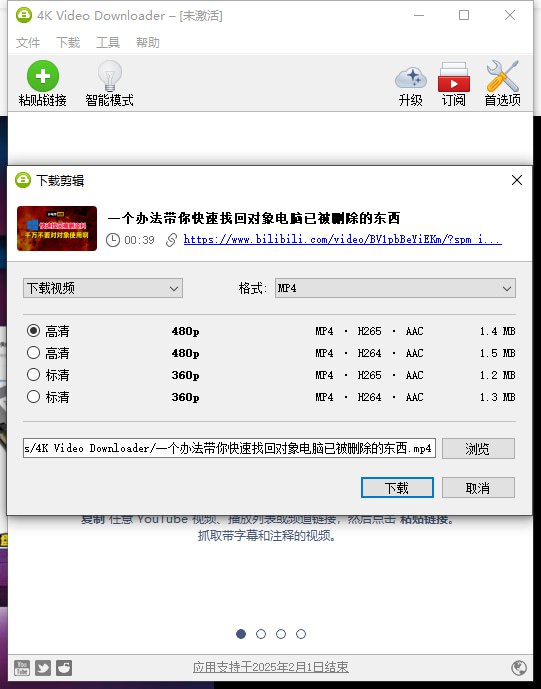Click the globe icon in the status bar

coord(519,668)
